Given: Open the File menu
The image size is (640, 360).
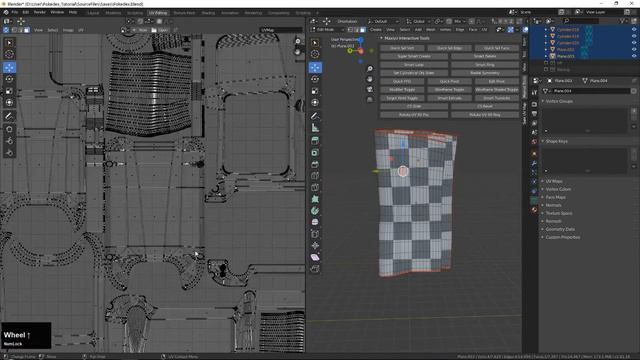Looking at the screenshot, I should pyautogui.click(x=15, y=12).
